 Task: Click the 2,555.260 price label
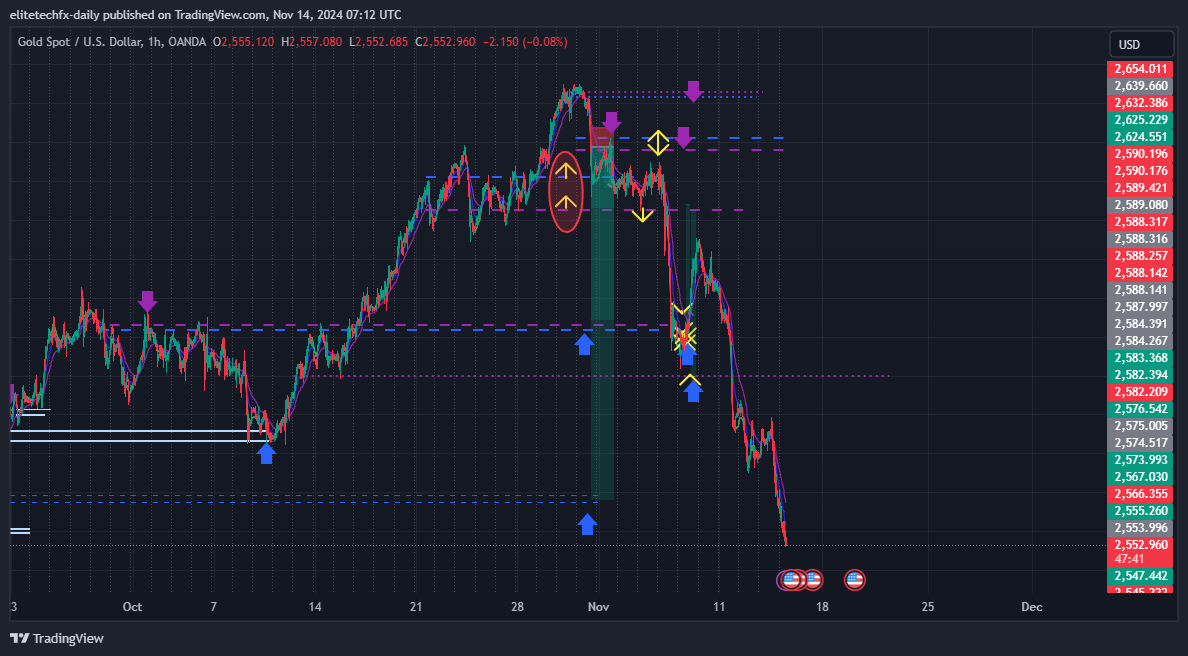click(x=1140, y=511)
